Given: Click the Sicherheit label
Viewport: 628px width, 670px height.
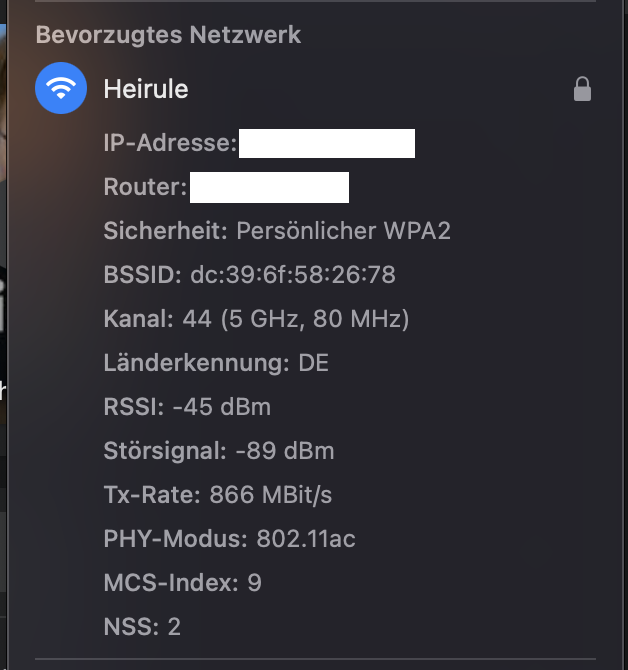Looking at the screenshot, I should 166,231.
